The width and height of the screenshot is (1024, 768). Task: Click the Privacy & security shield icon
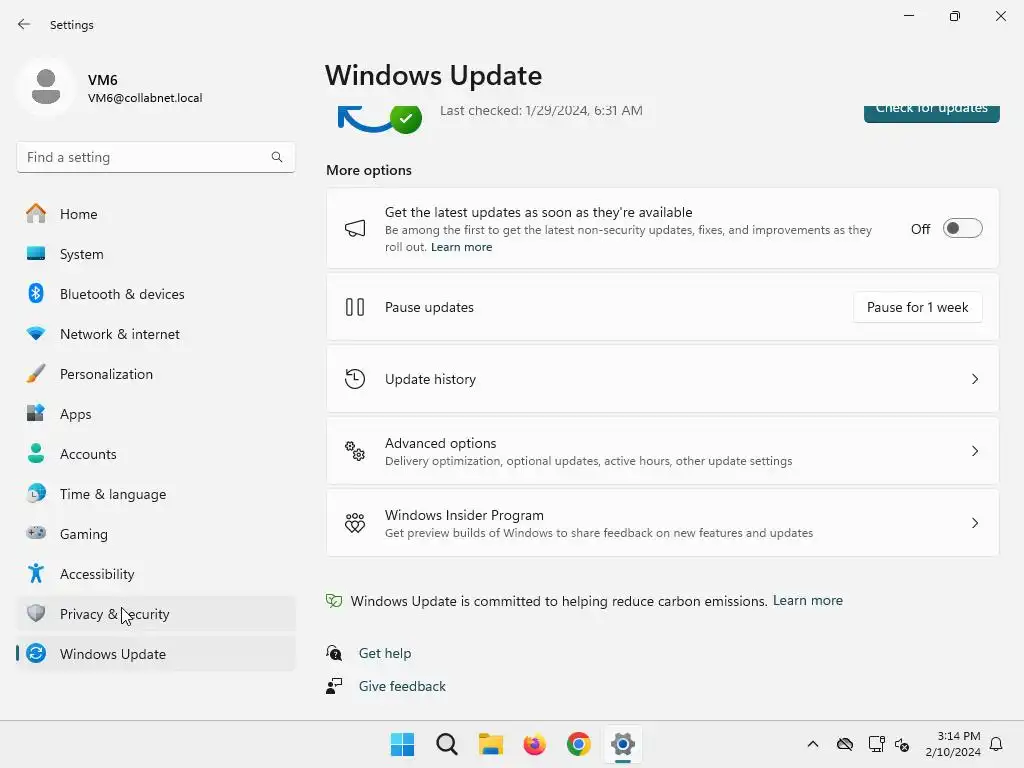pos(36,613)
